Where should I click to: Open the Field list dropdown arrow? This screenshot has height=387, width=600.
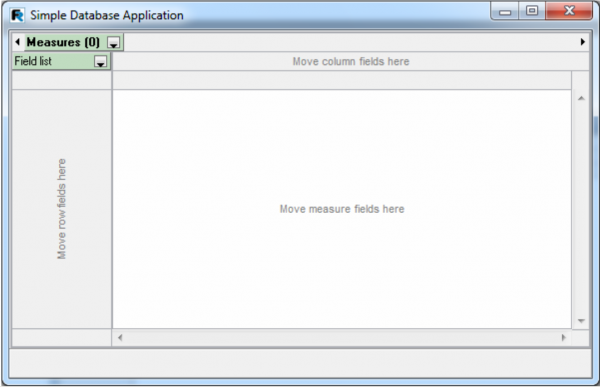click(x=101, y=61)
